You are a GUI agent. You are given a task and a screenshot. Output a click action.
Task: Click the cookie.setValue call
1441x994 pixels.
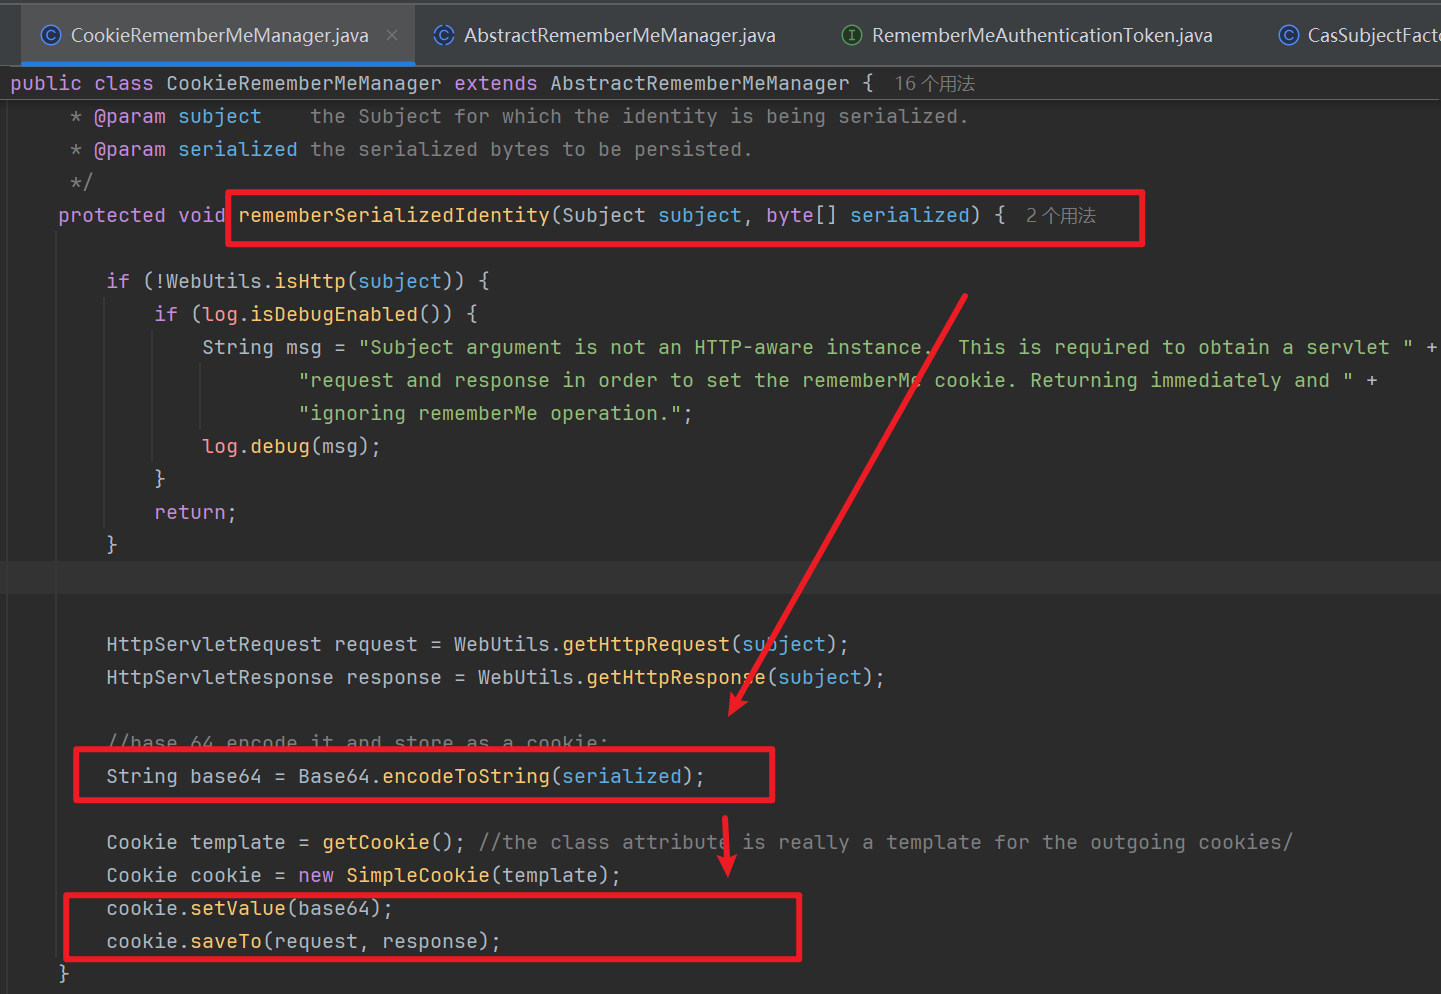[x=238, y=909]
